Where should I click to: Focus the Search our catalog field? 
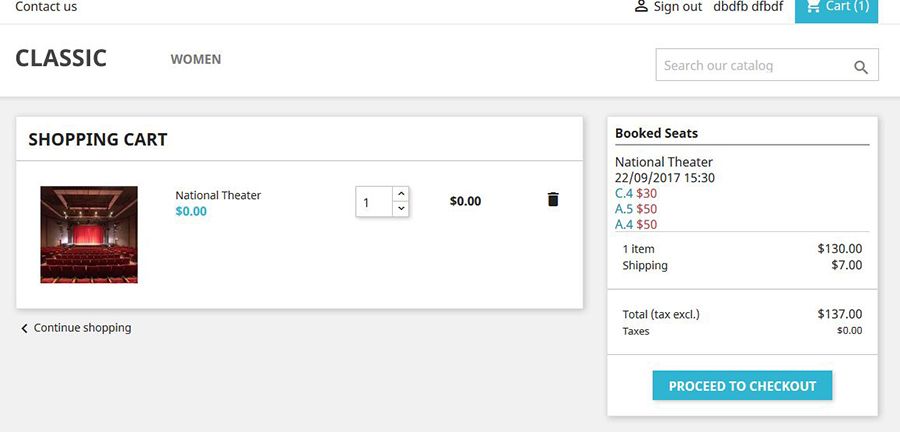coord(750,66)
